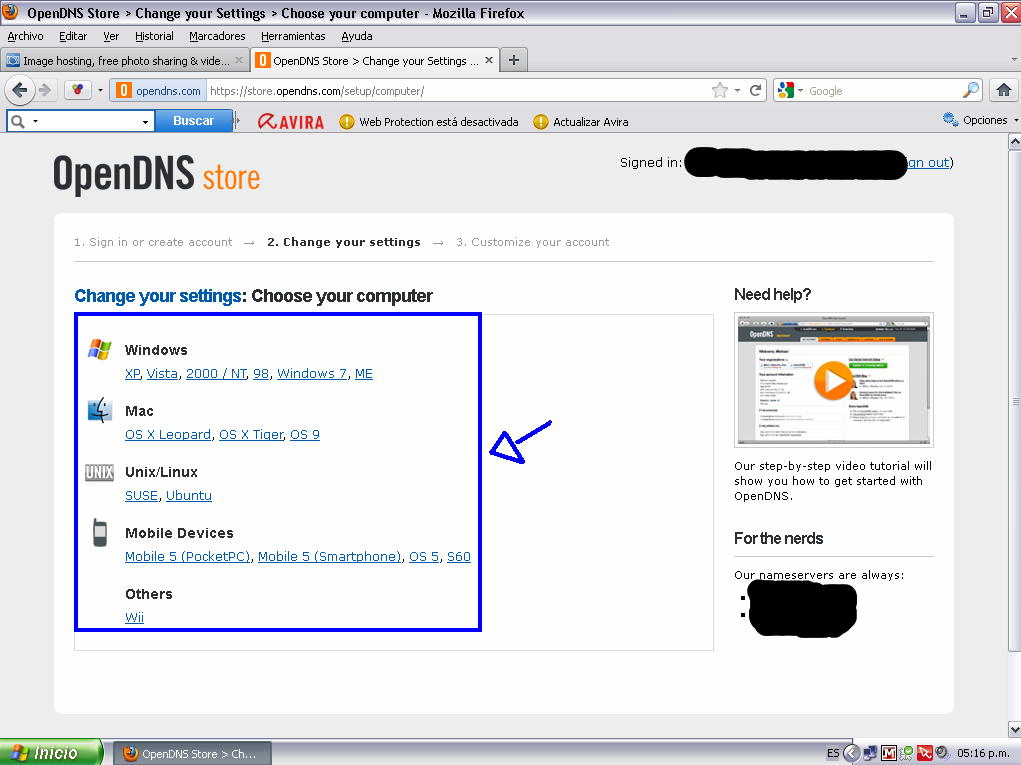1021x765 pixels.
Task: Reload the page with the refresh icon
Action: (755, 90)
